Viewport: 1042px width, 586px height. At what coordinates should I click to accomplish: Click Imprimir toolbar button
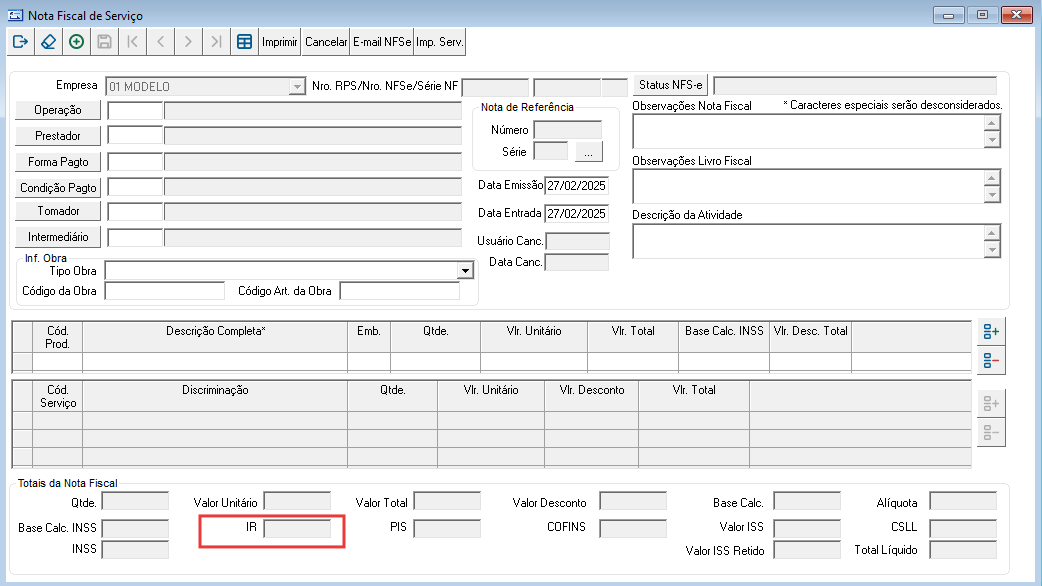point(280,42)
